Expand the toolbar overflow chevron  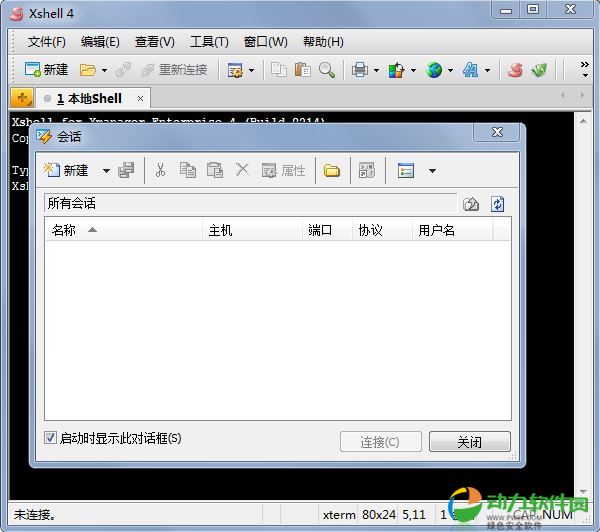(x=585, y=69)
